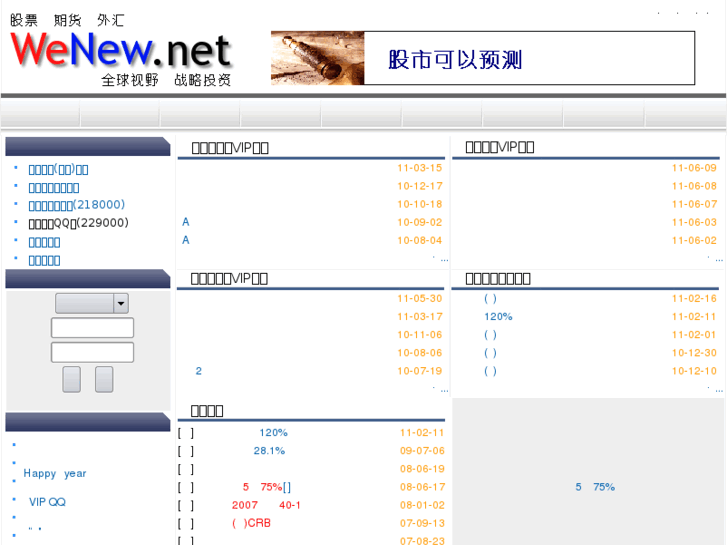This screenshot has width=727, height=545.
Task: Click the date 10-08-06
Action: pos(420,353)
